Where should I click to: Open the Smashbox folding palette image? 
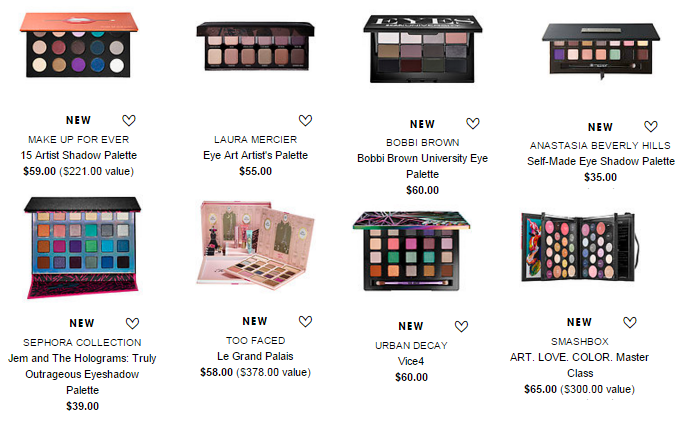[580, 247]
